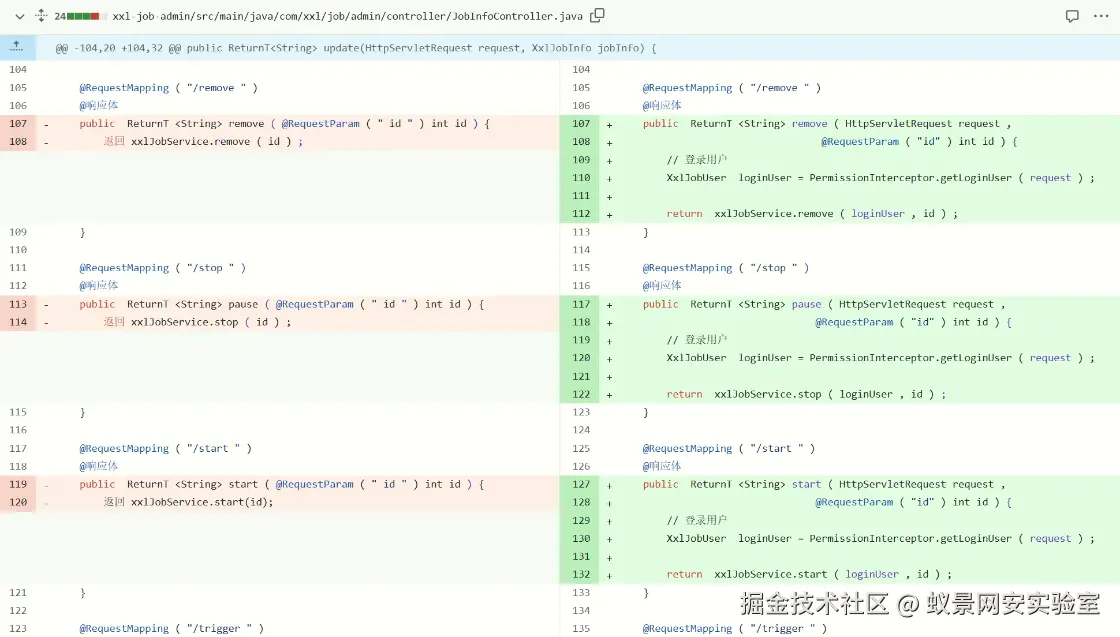Viewport: 1120px width, 637px height.
Task: Click left-side '@RequestMapping ( "/remove " )' annotation
Action: (x=168, y=88)
